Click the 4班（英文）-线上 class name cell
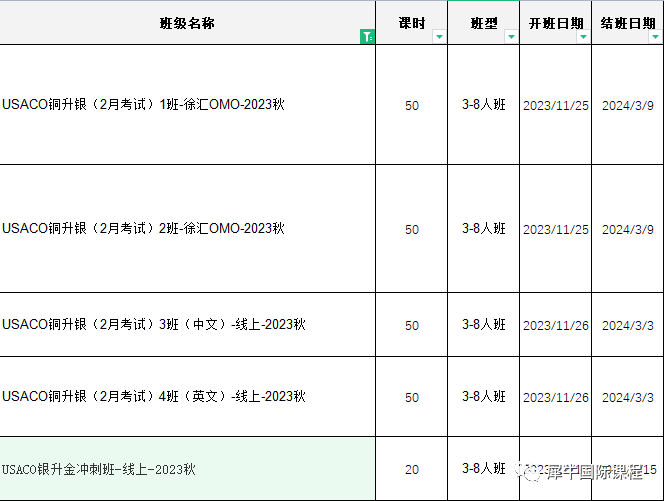 153,397
